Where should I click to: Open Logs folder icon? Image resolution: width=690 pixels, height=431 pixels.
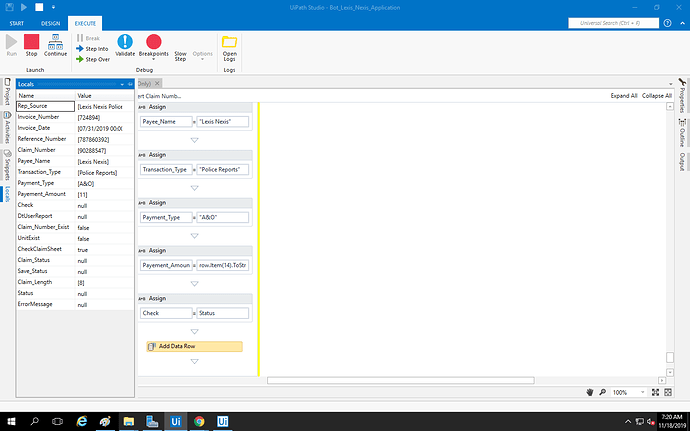coord(229,42)
